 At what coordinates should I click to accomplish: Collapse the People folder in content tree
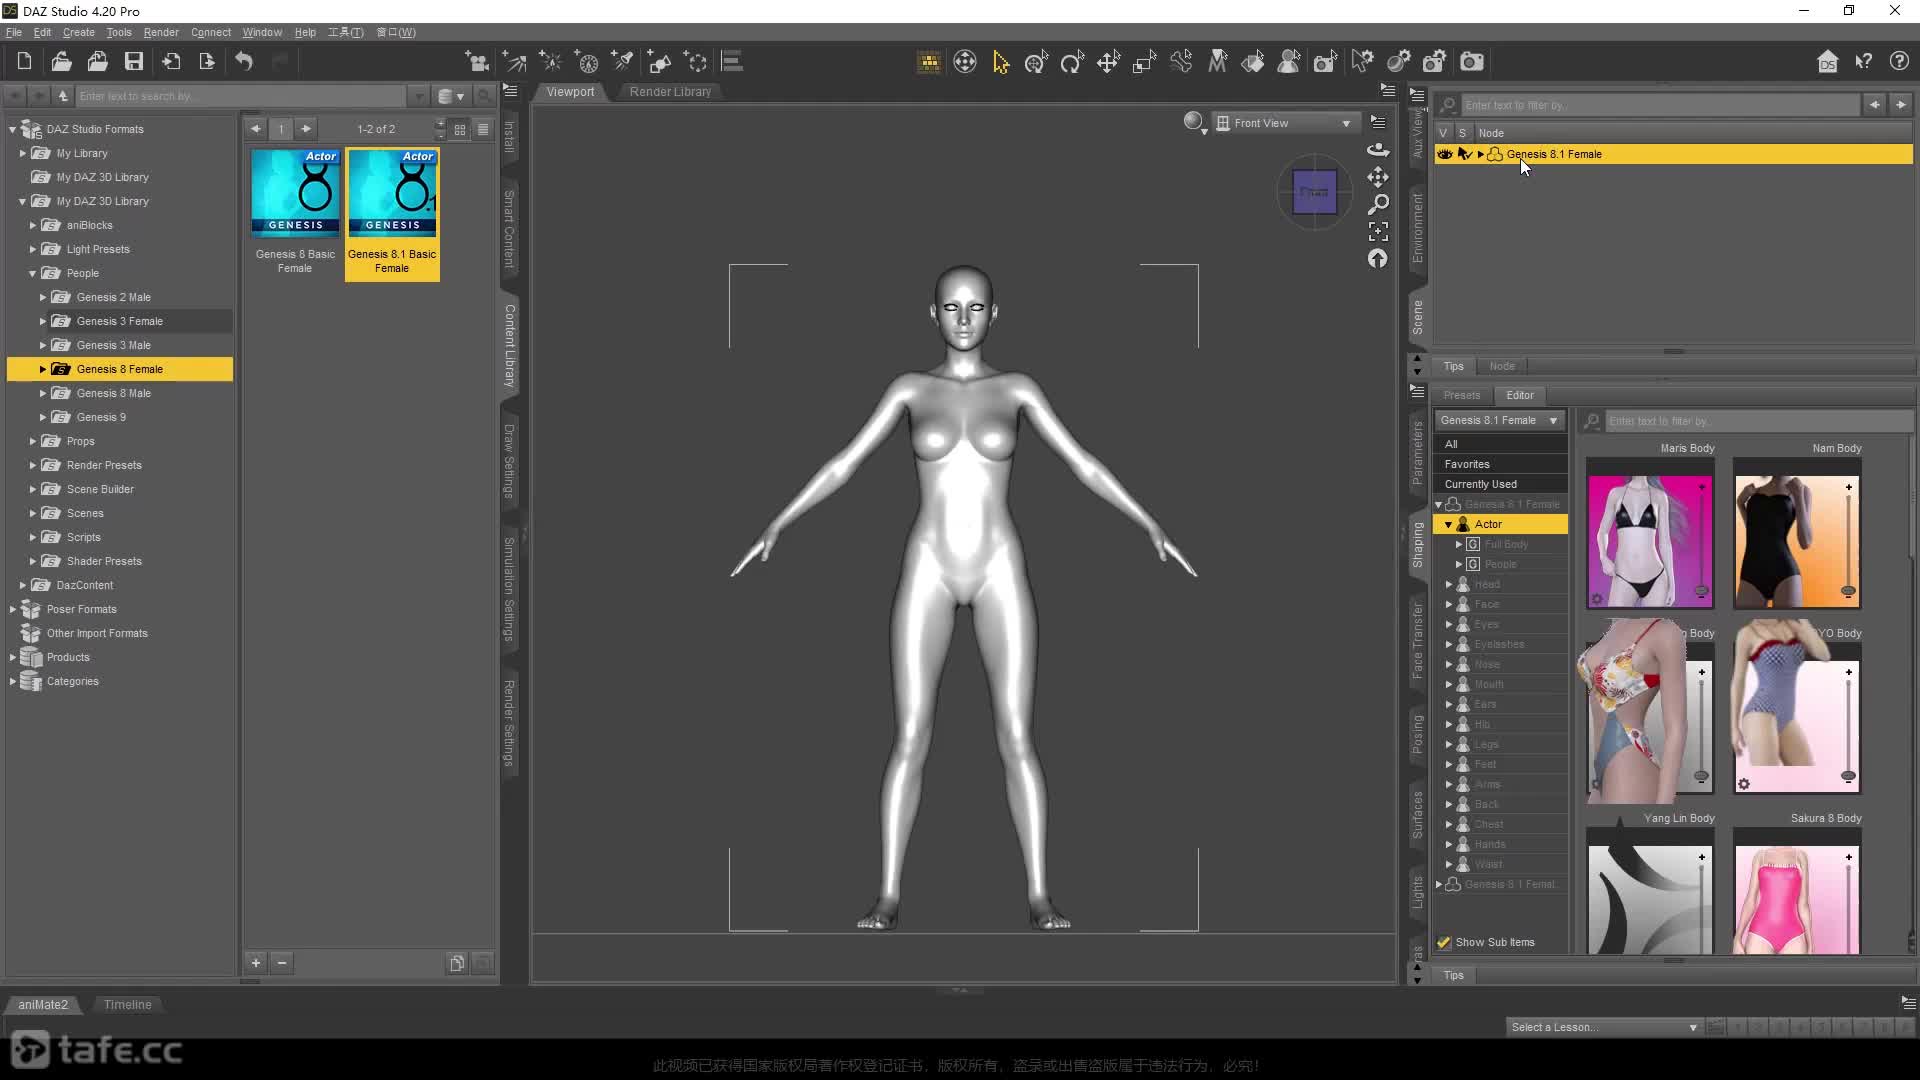pyautogui.click(x=32, y=273)
